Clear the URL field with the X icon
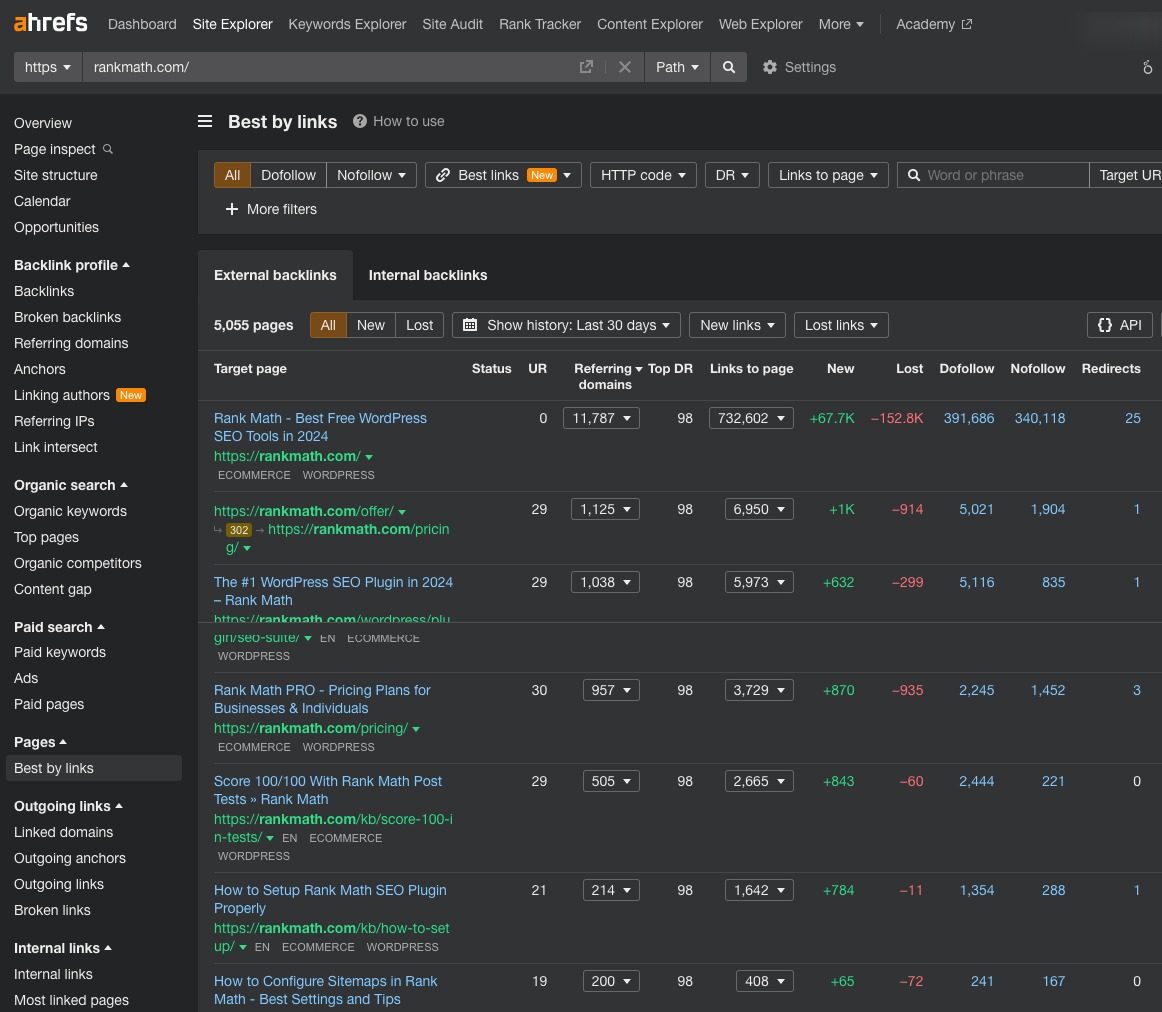1162x1012 pixels. coord(625,67)
